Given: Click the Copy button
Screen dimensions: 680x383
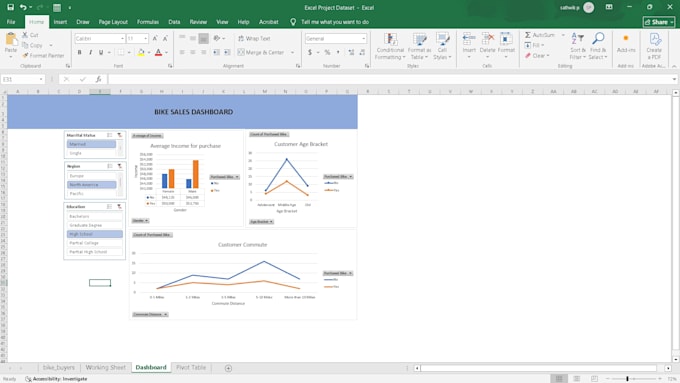Looking at the screenshot, I should click(33, 45).
